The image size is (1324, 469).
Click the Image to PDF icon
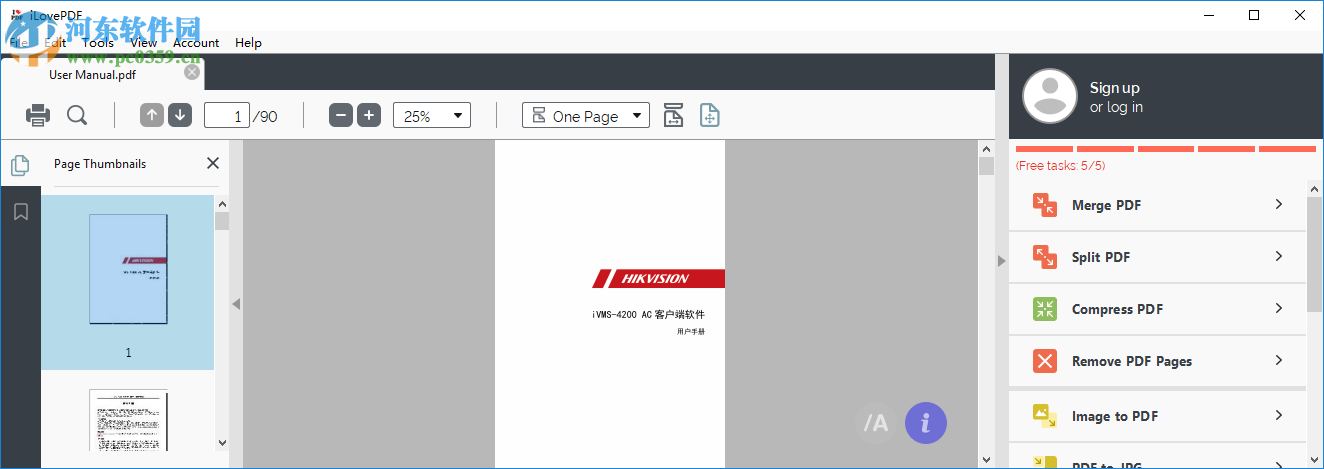point(1044,416)
